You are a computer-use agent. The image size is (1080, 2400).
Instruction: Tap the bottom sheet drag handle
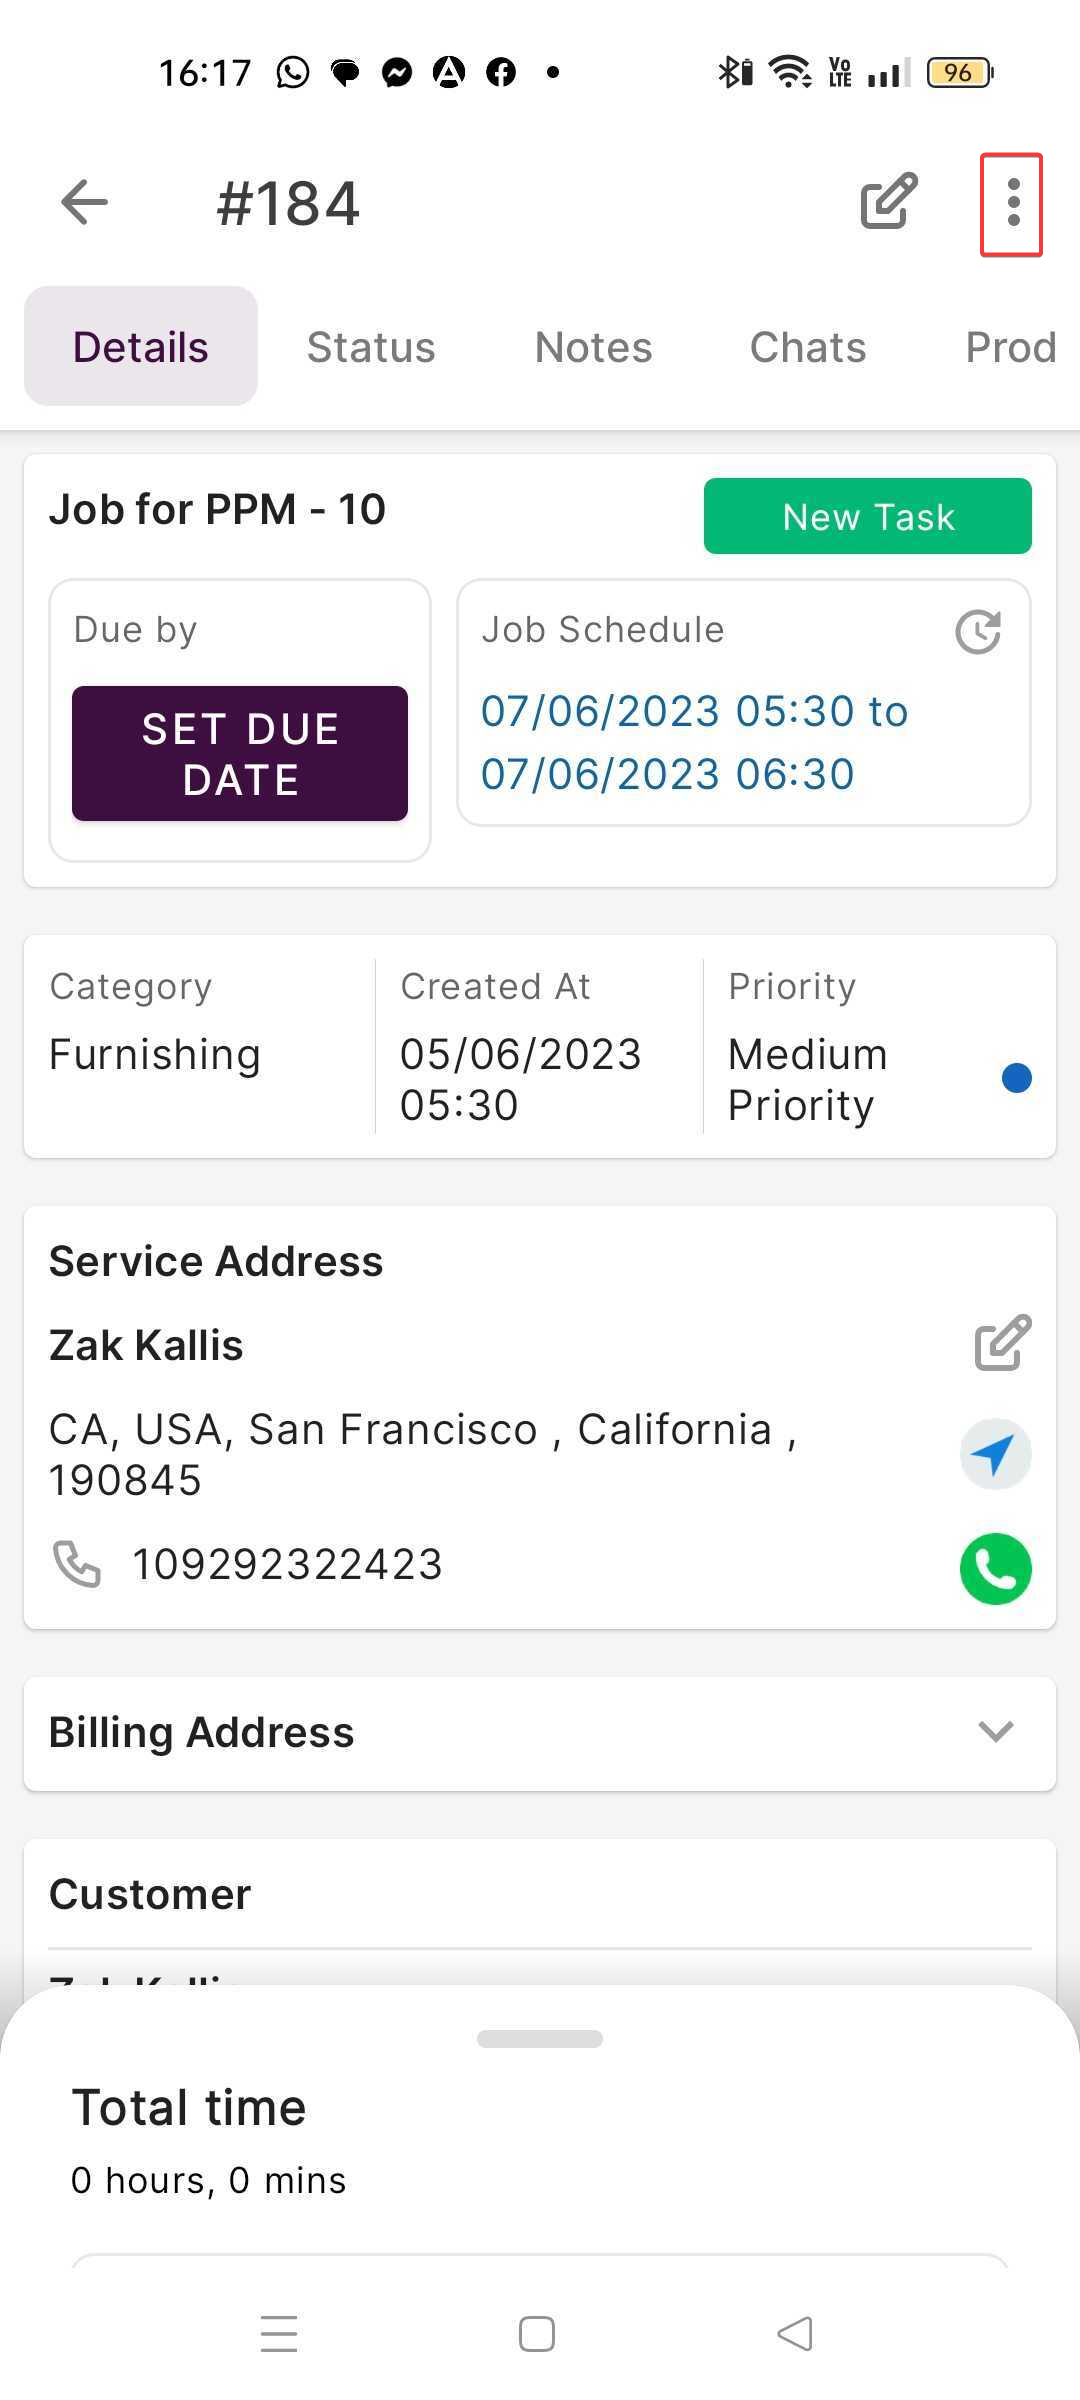540,2039
